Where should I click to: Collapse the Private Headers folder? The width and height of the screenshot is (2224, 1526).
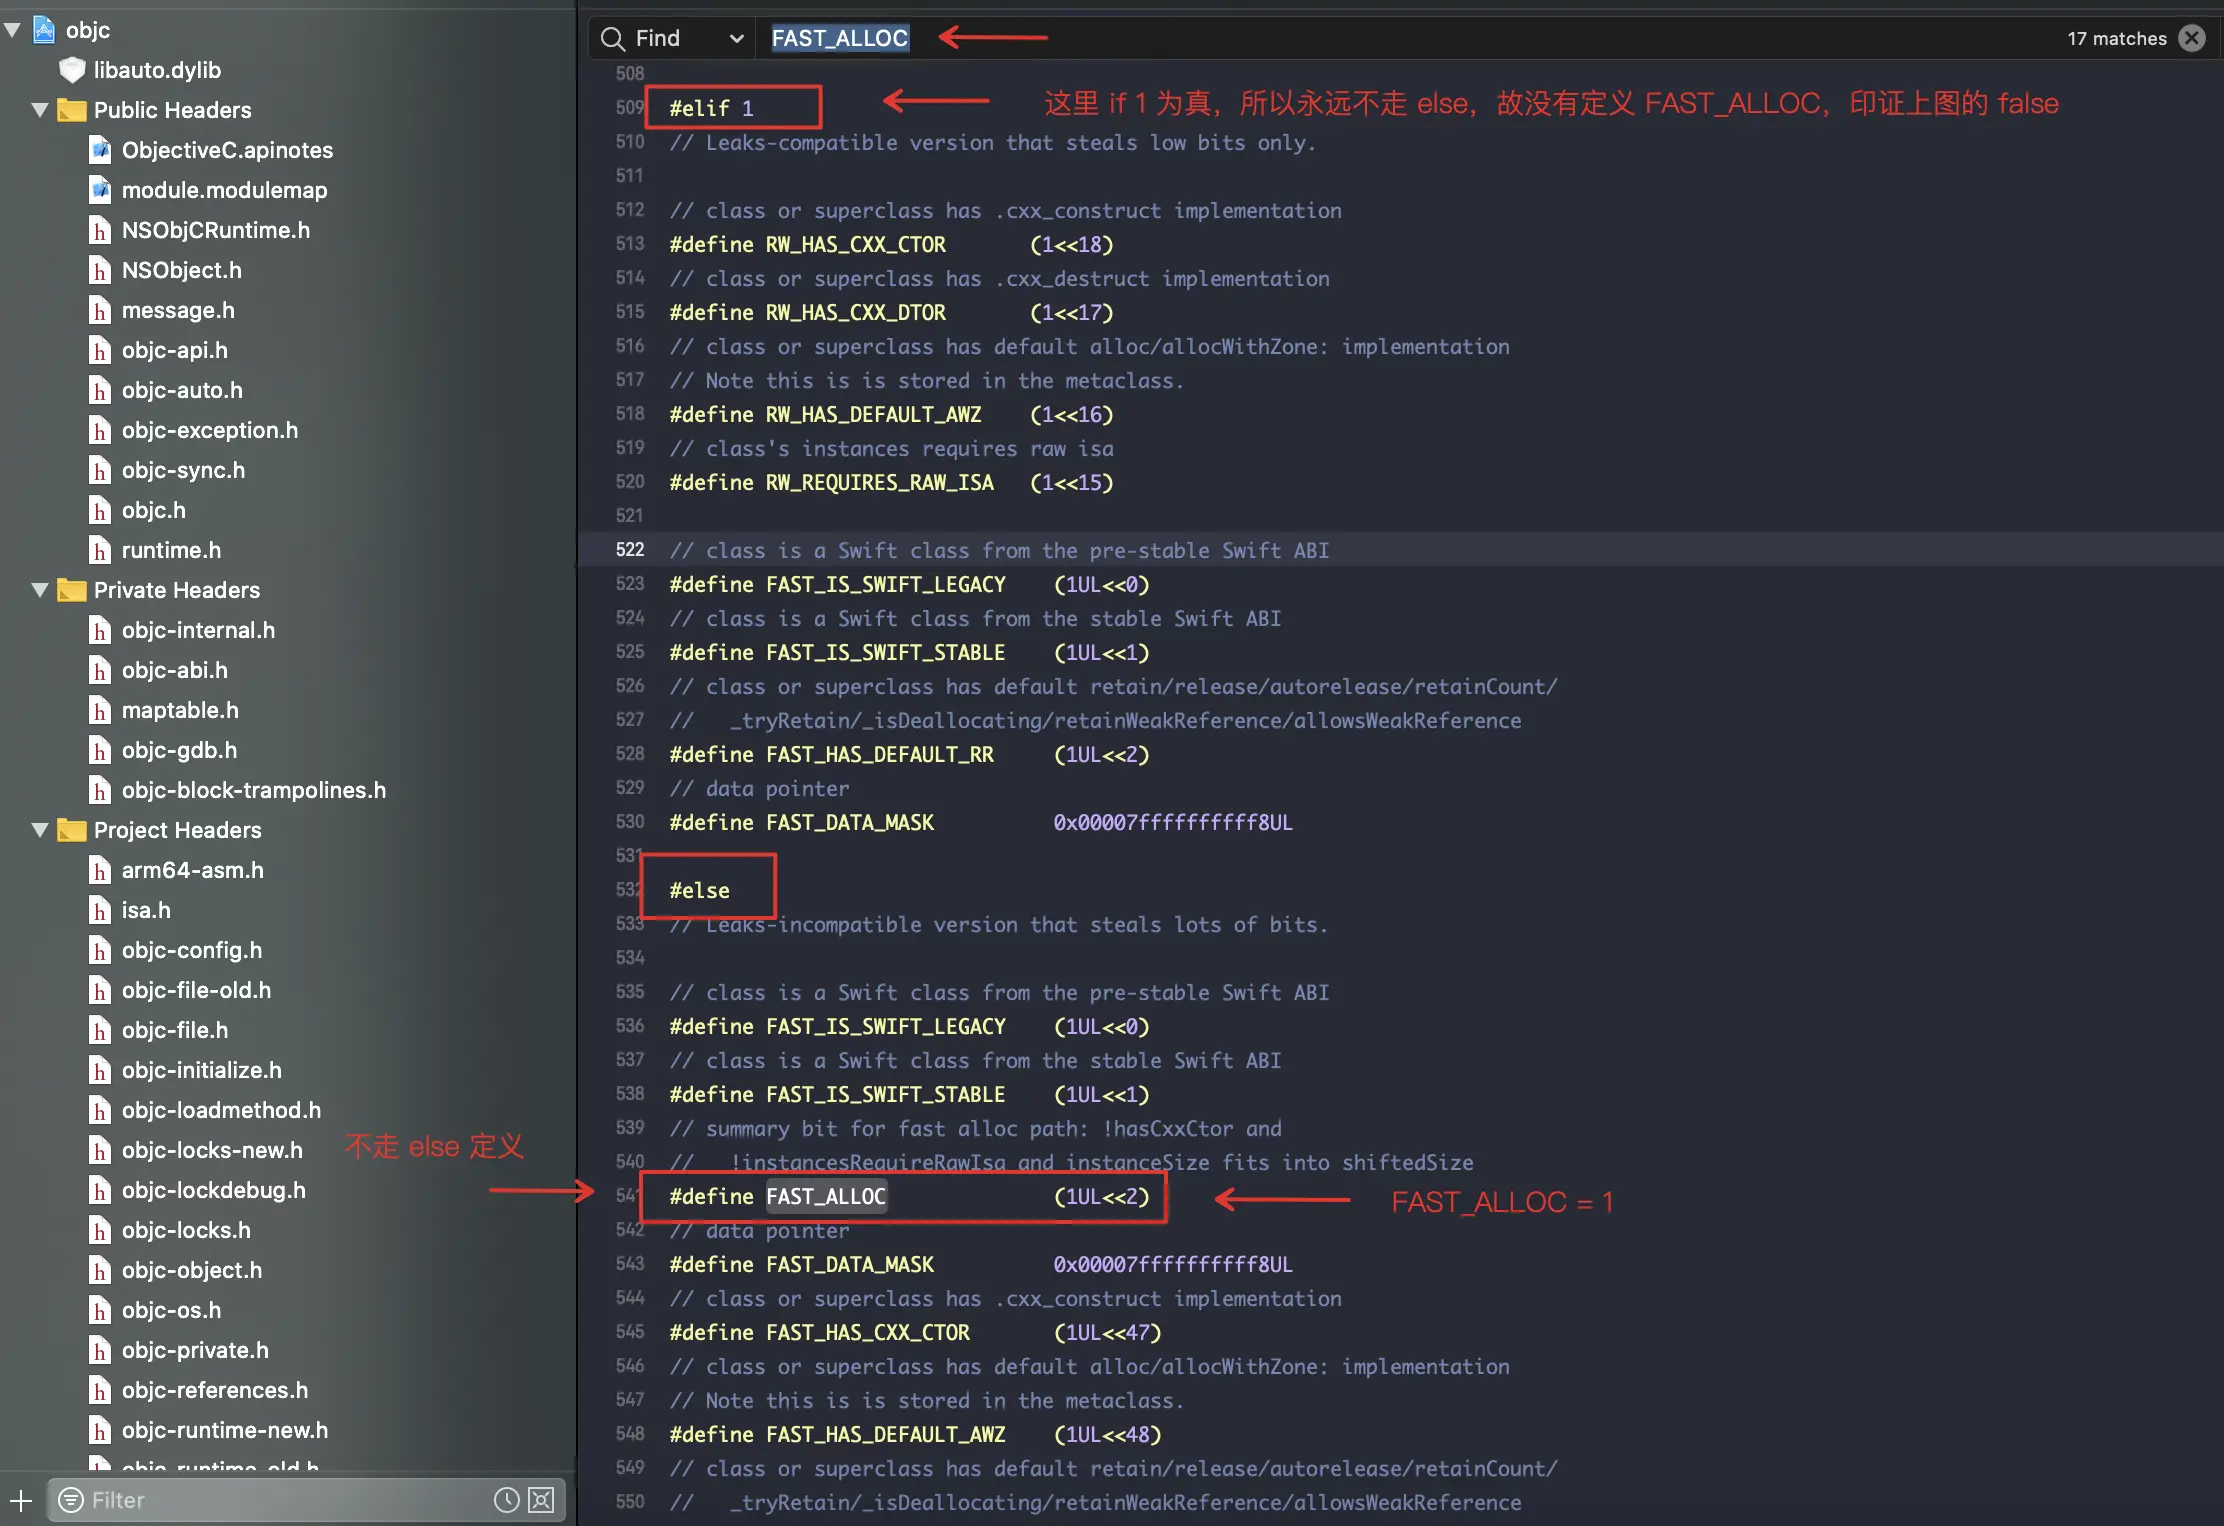[40, 590]
